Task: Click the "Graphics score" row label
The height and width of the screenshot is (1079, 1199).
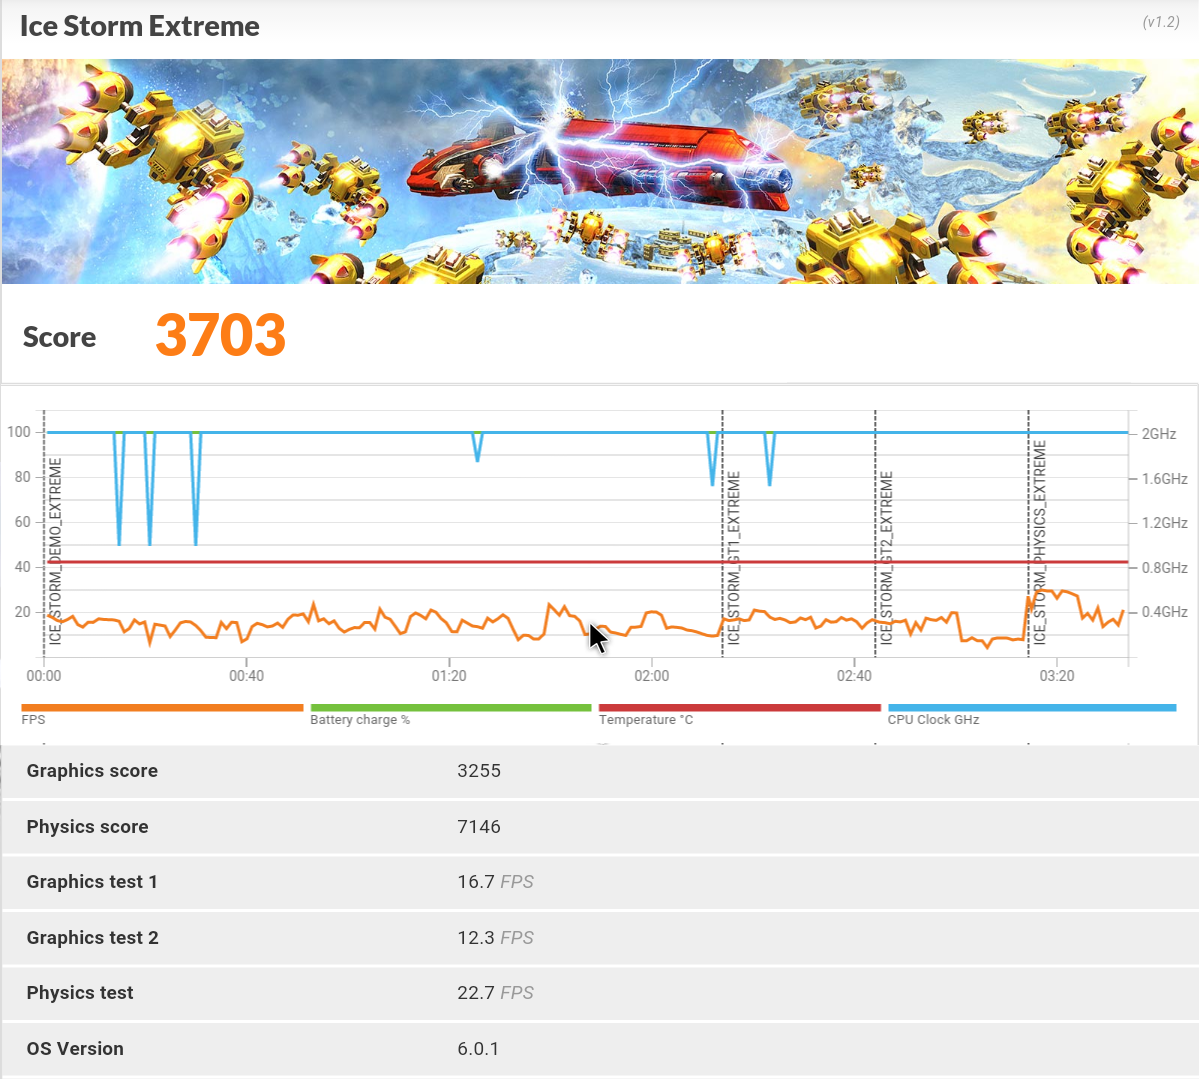Action: point(93,771)
